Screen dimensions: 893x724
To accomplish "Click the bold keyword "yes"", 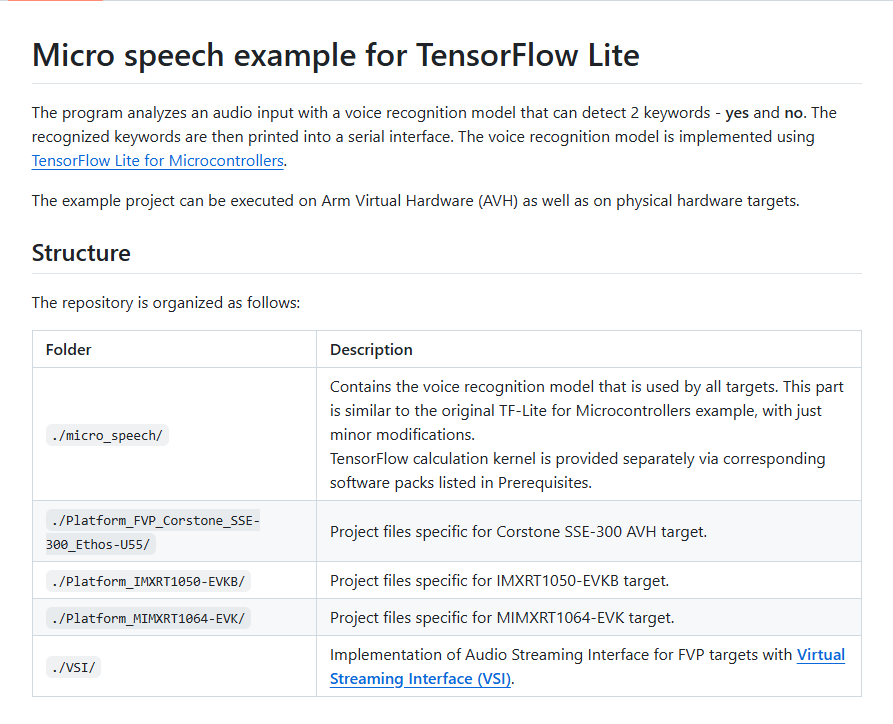I will click(737, 112).
